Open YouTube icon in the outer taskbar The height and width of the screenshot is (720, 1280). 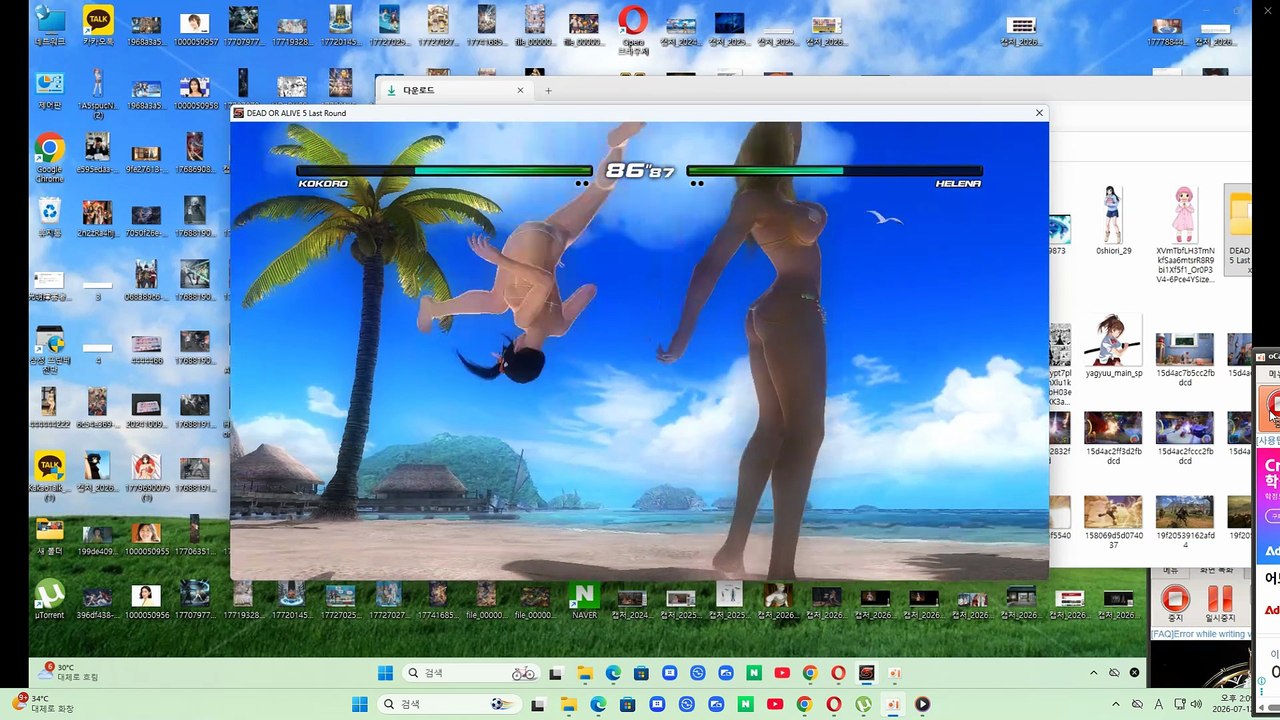775,704
